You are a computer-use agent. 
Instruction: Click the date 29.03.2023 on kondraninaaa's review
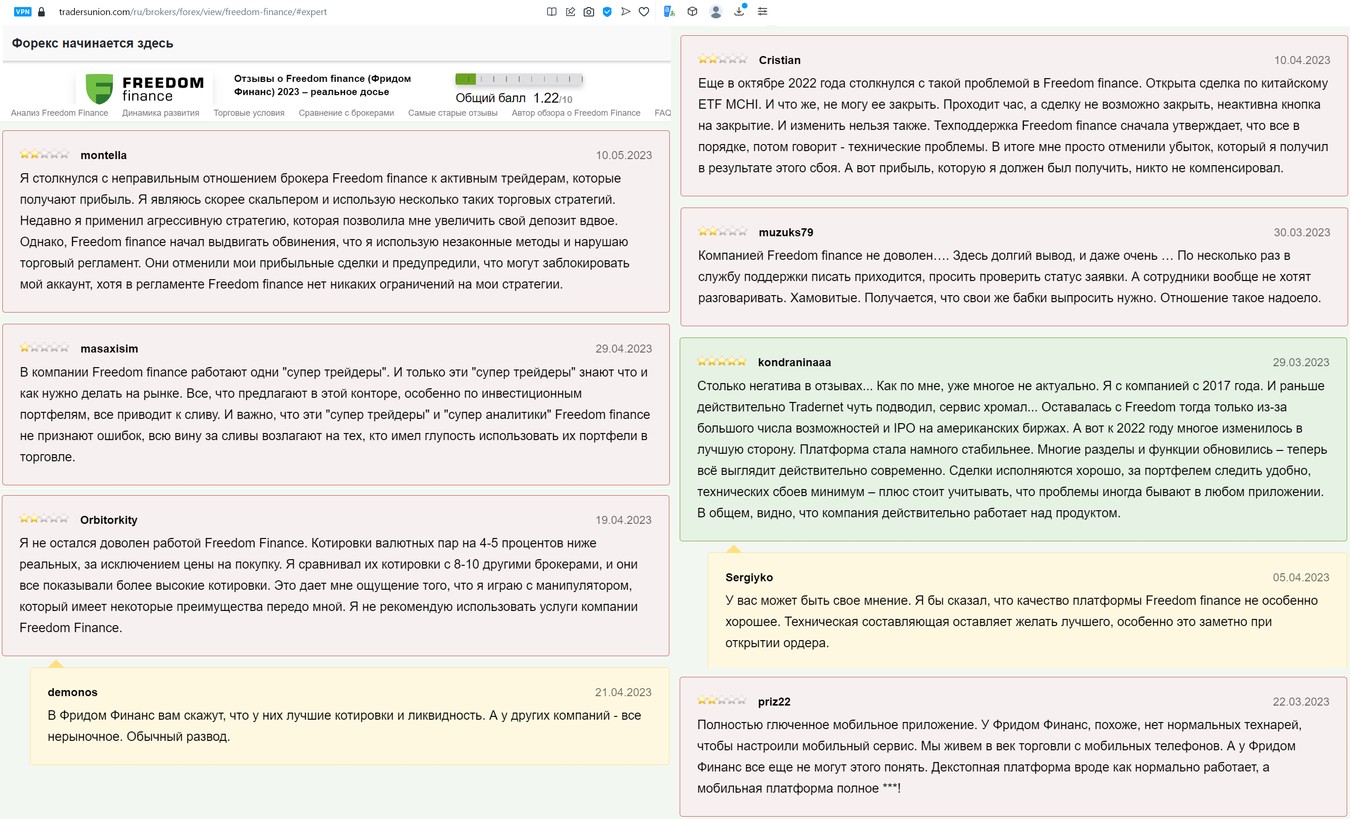pos(1301,362)
